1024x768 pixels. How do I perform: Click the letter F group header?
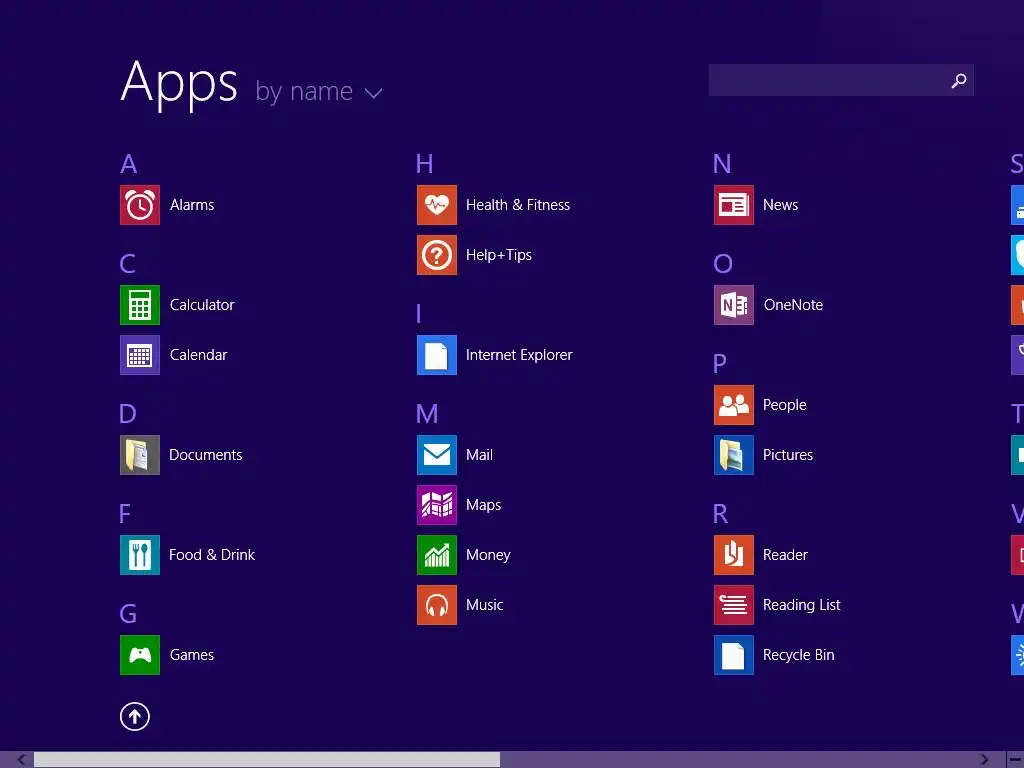125,514
